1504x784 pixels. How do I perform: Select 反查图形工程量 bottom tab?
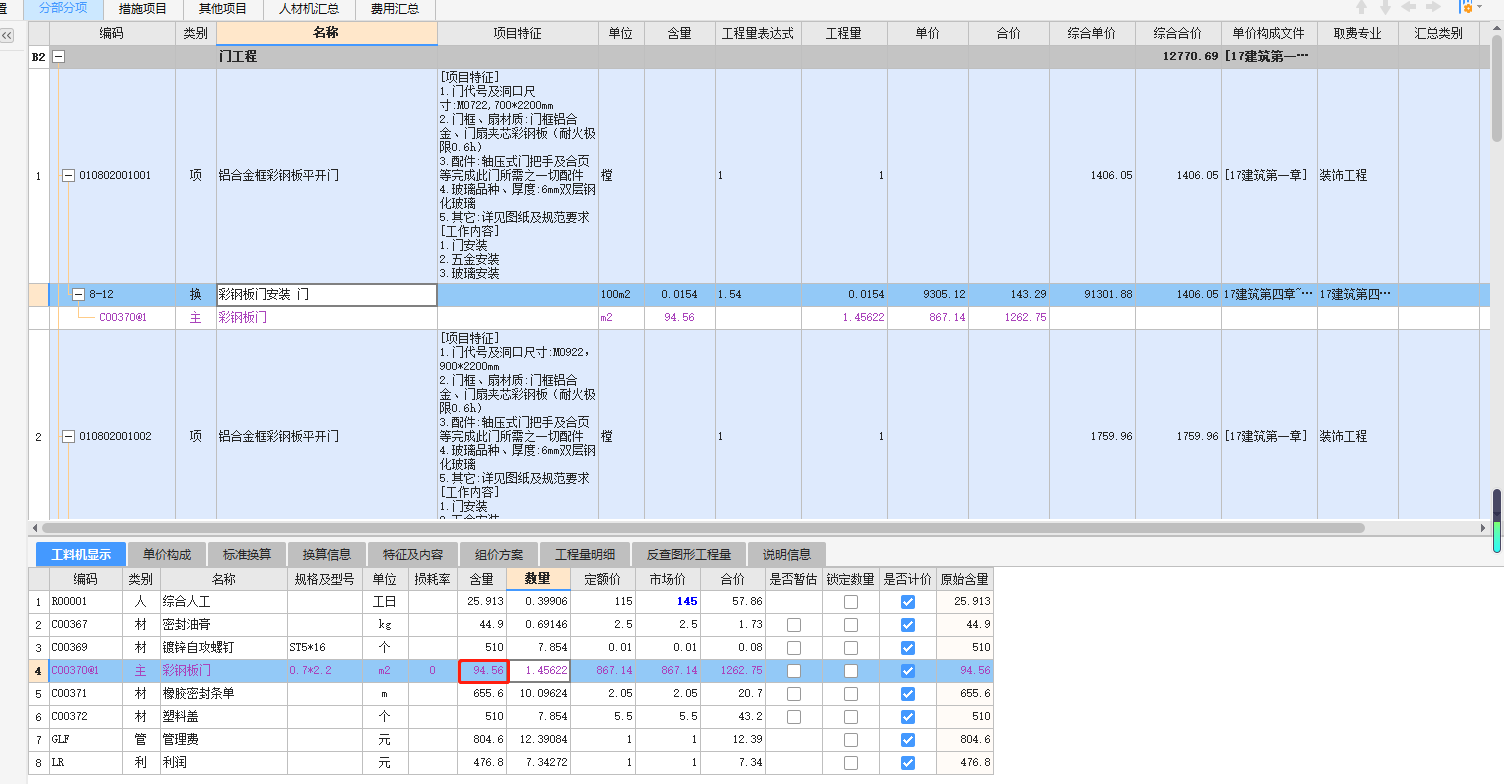(689, 554)
